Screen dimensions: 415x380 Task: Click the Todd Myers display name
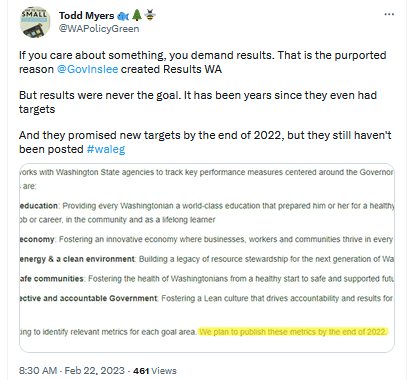87,16
